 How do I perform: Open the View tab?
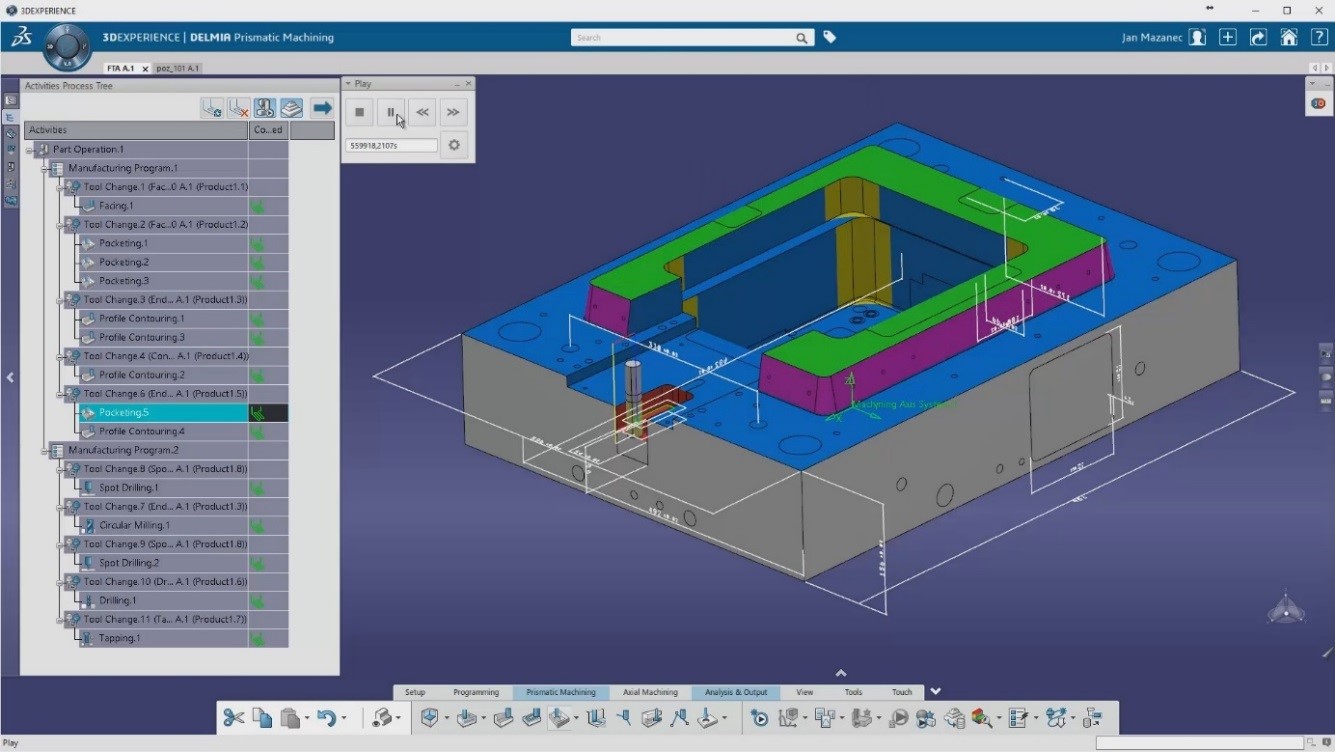(x=805, y=692)
